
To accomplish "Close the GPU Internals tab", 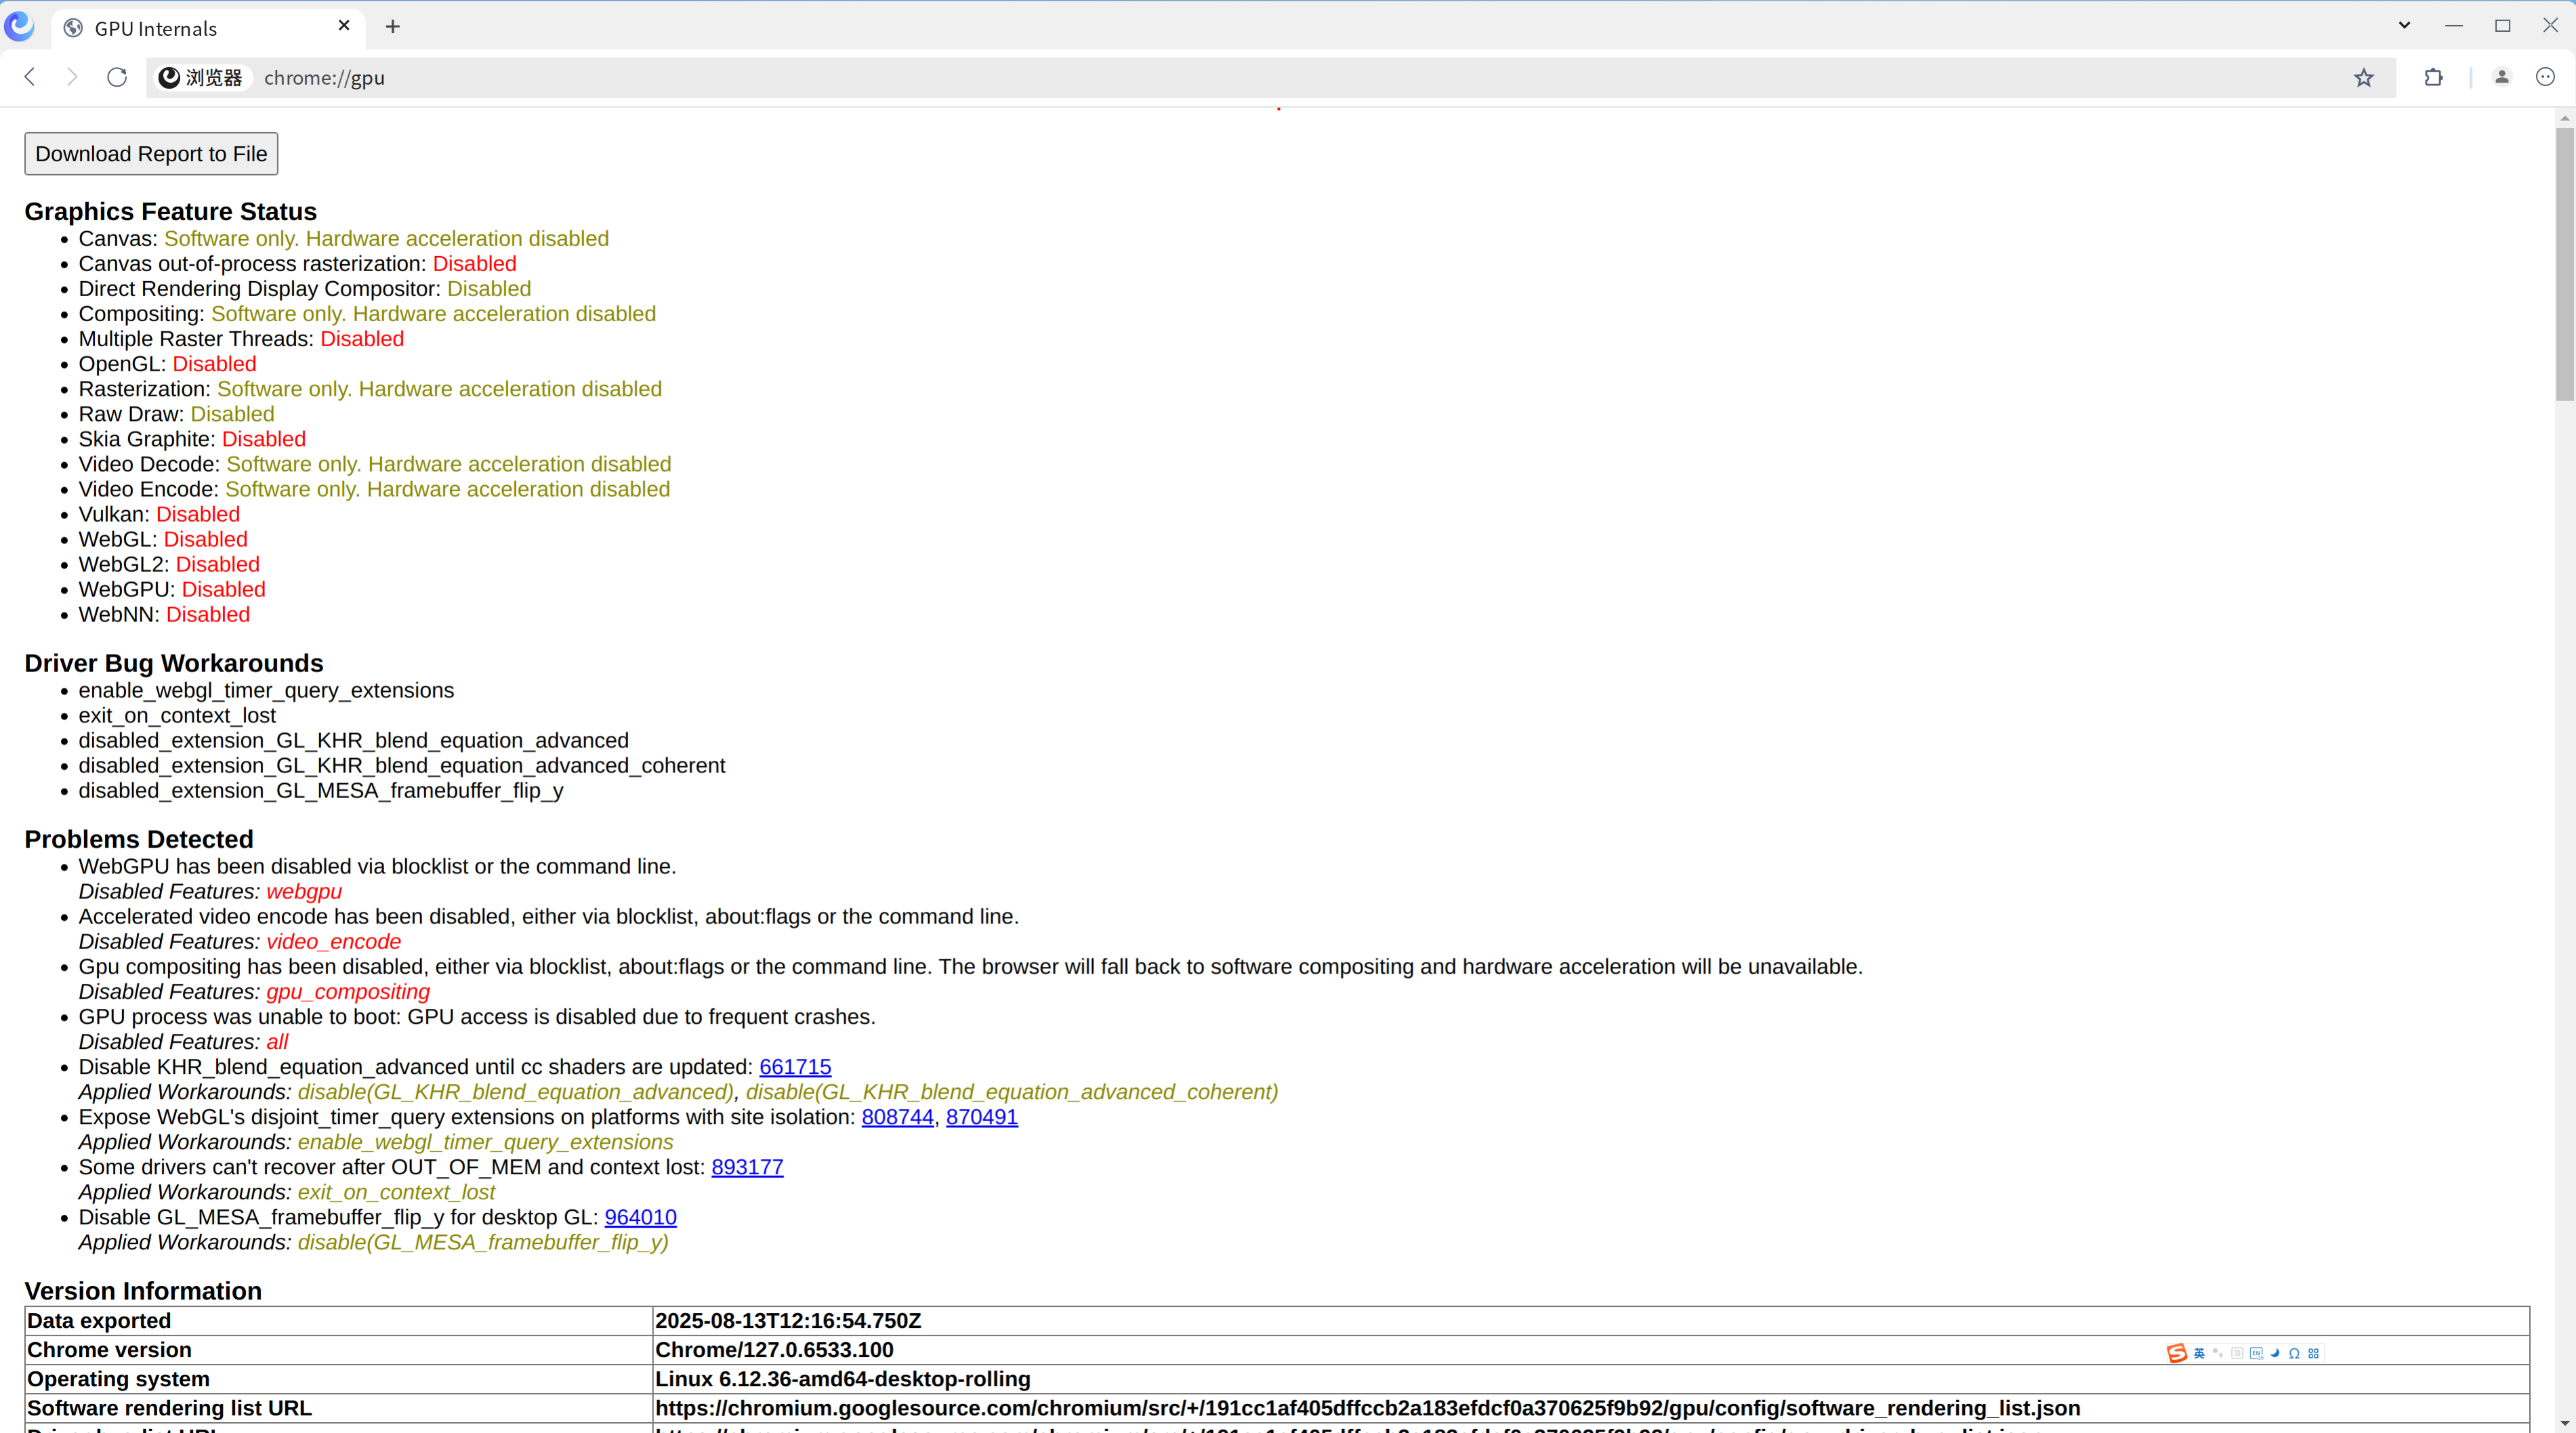I will pyautogui.click(x=344, y=26).
